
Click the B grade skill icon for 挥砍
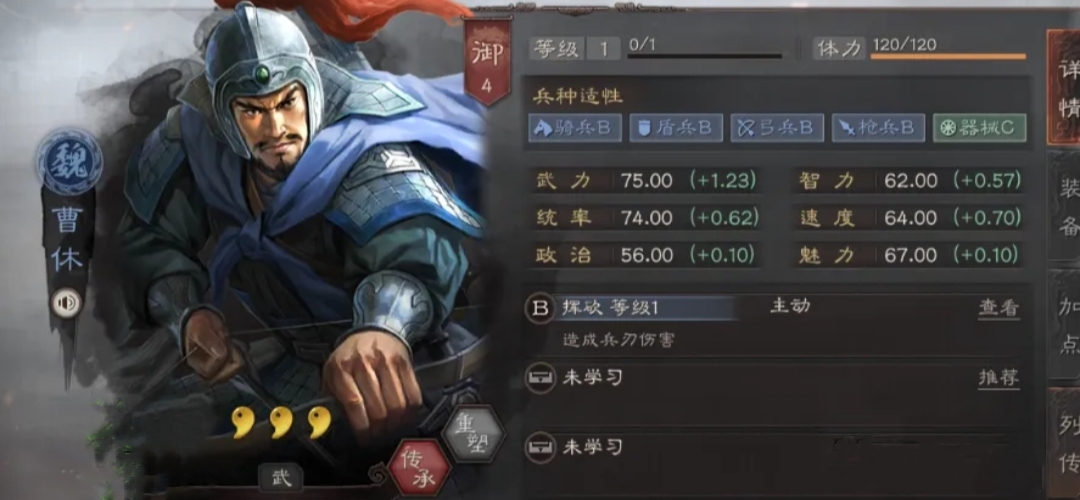[x=541, y=309]
